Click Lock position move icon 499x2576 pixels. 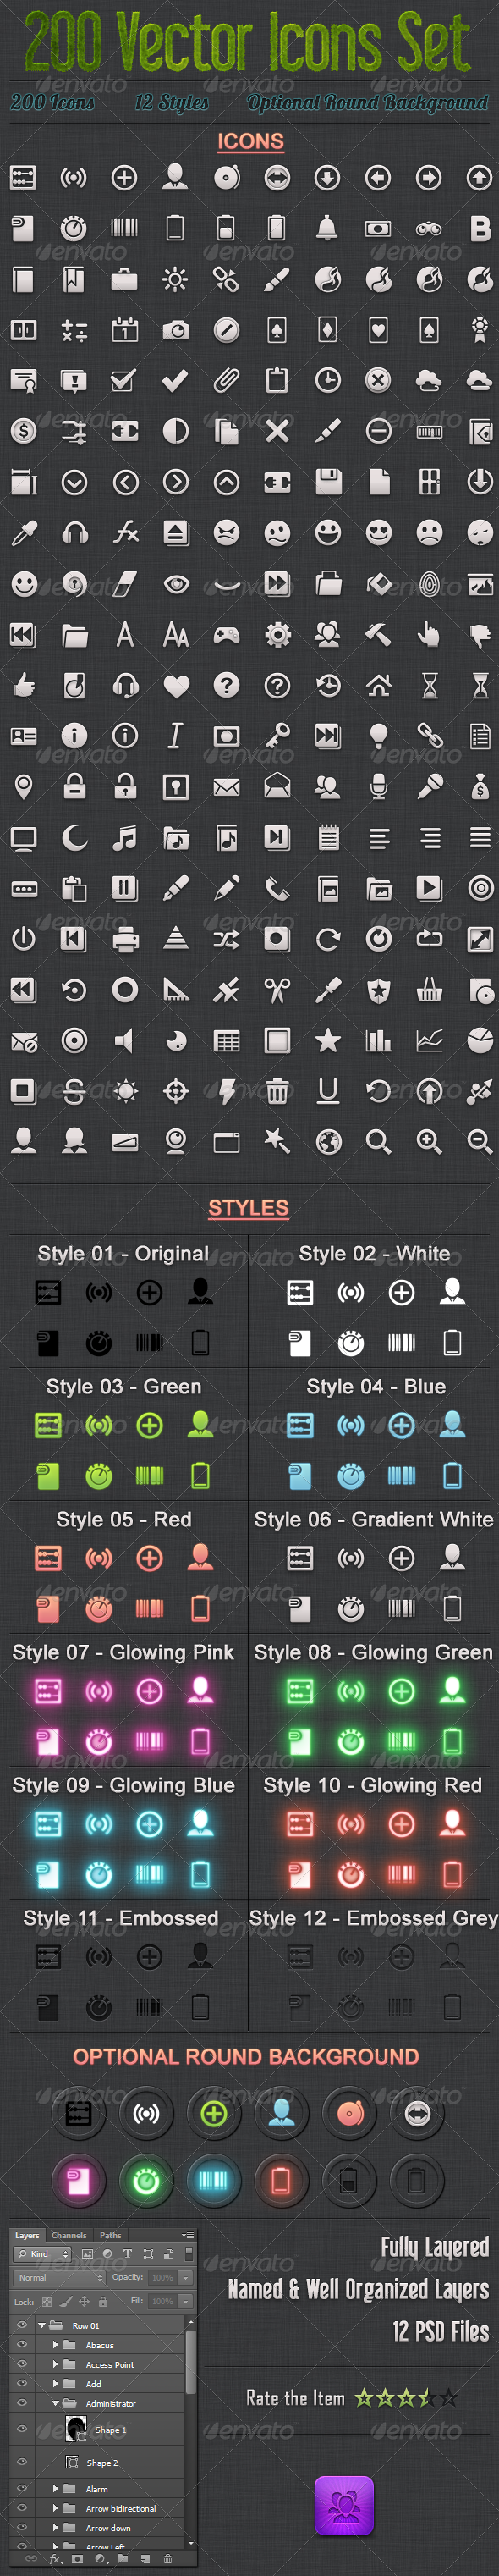click(84, 2302)
